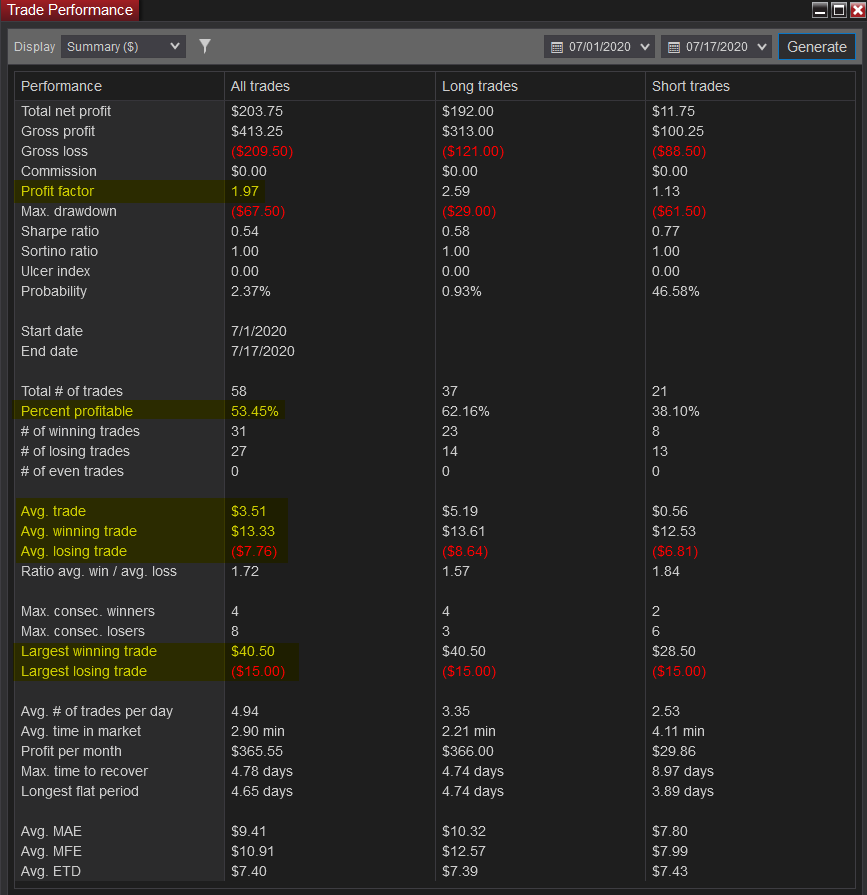Viewport: 867px width, 895px height.
Task: Select the Largest losing trade label
Action: pos(84,671)
